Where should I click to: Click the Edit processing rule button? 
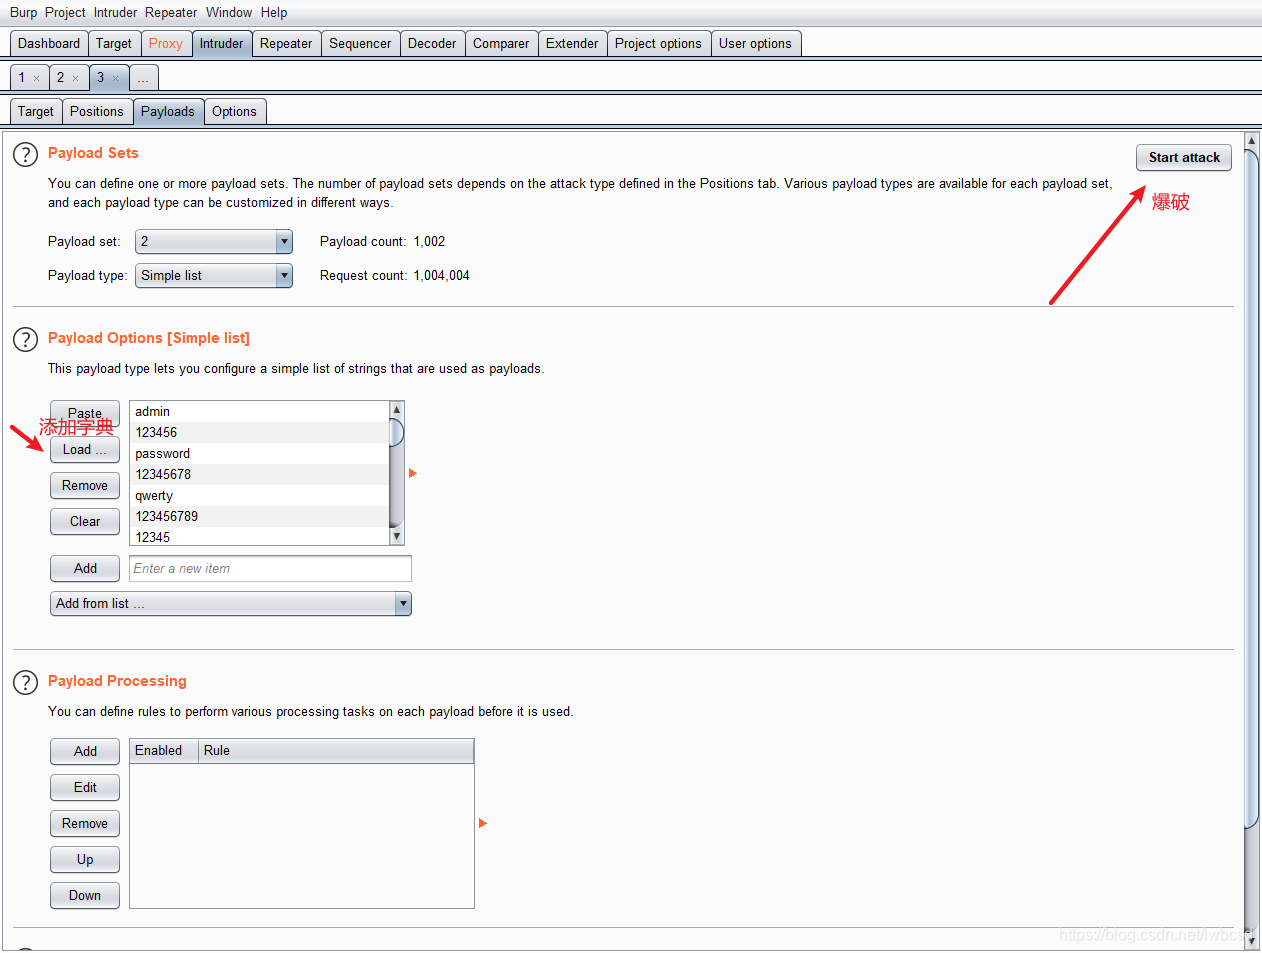85,787
